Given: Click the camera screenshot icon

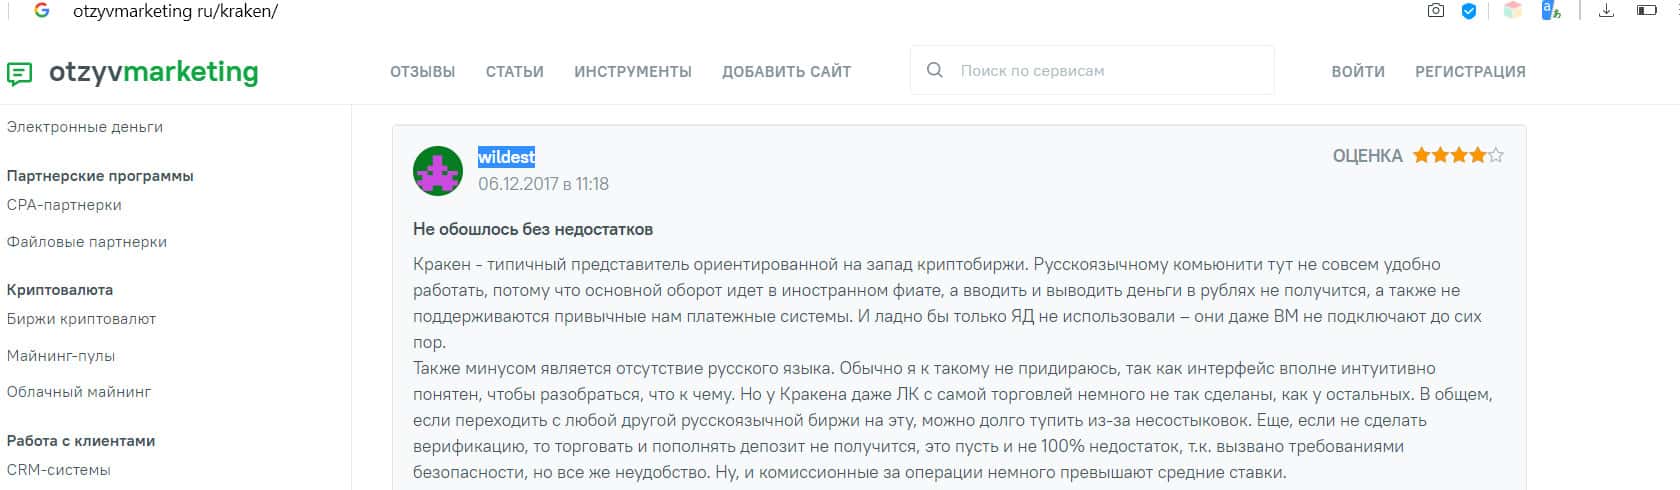Looking at the screenshot, I should point(1436,11).
